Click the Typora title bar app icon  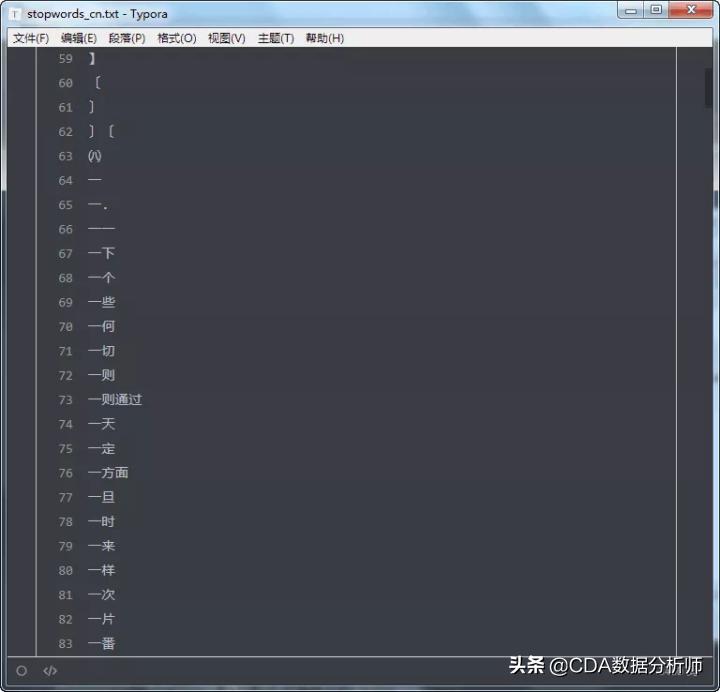coord(15,14)
